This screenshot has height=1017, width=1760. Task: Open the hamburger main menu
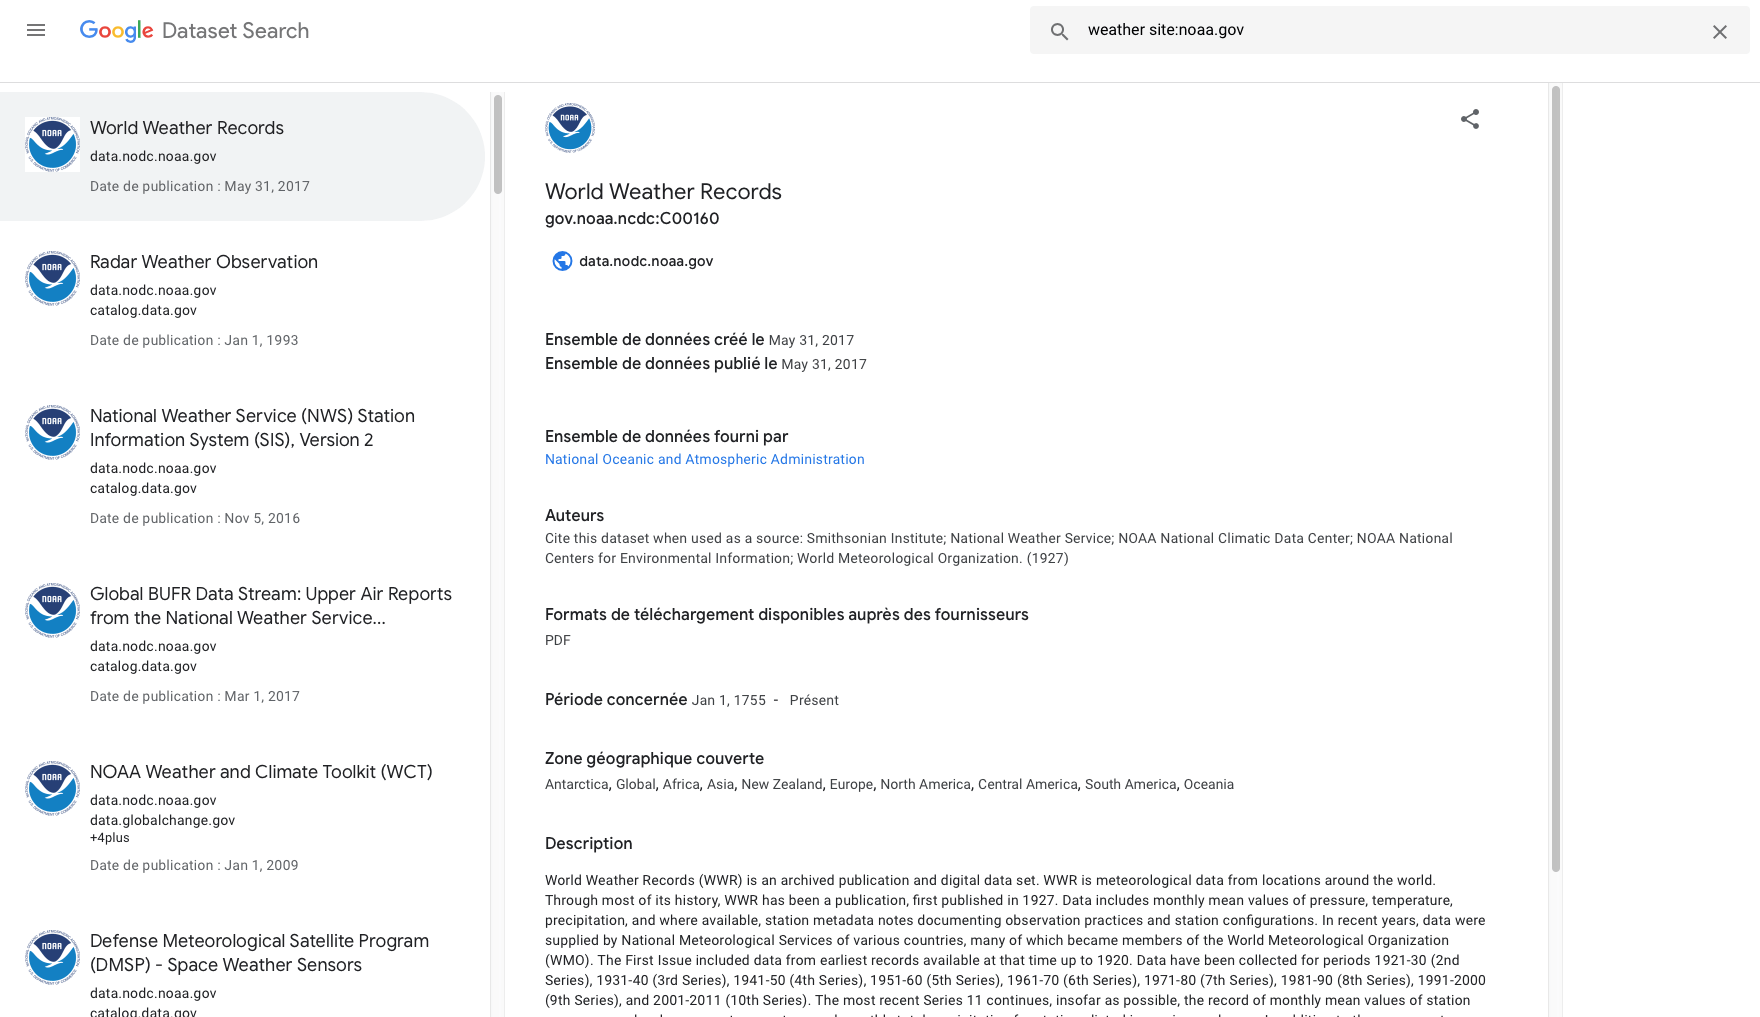coord(36,30)
